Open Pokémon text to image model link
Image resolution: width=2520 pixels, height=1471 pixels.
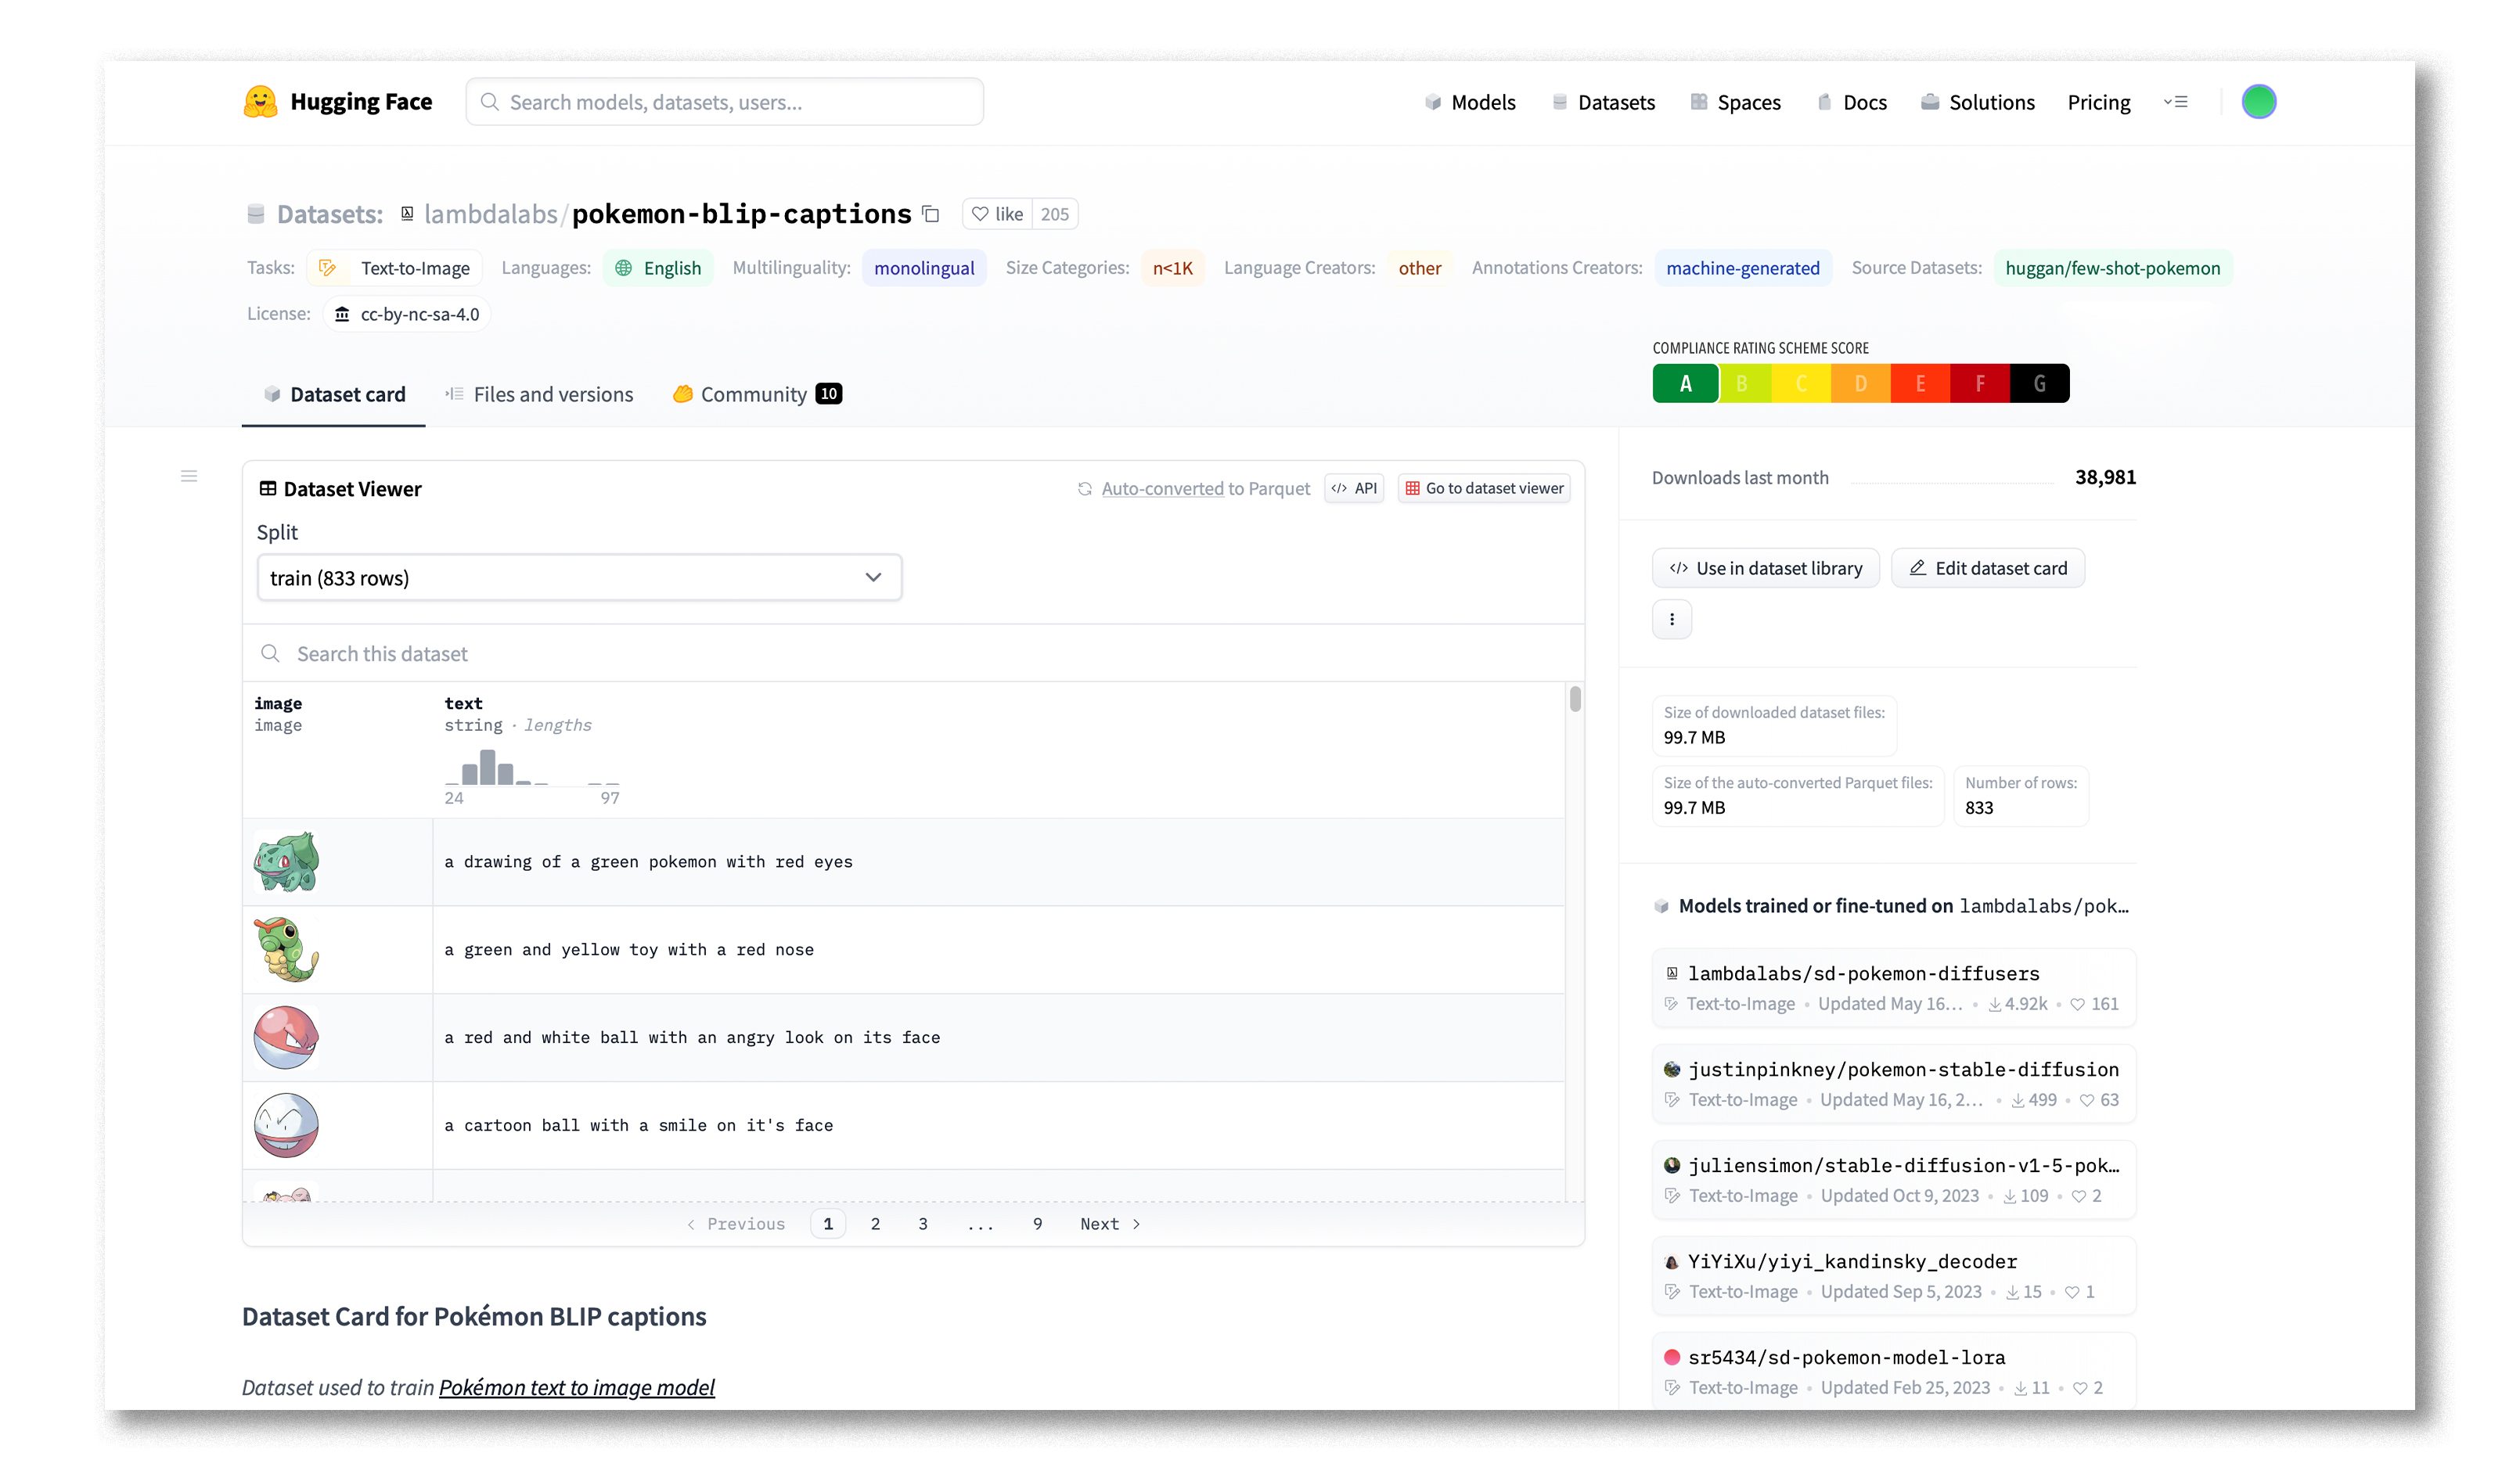[x=576, y=1388]
